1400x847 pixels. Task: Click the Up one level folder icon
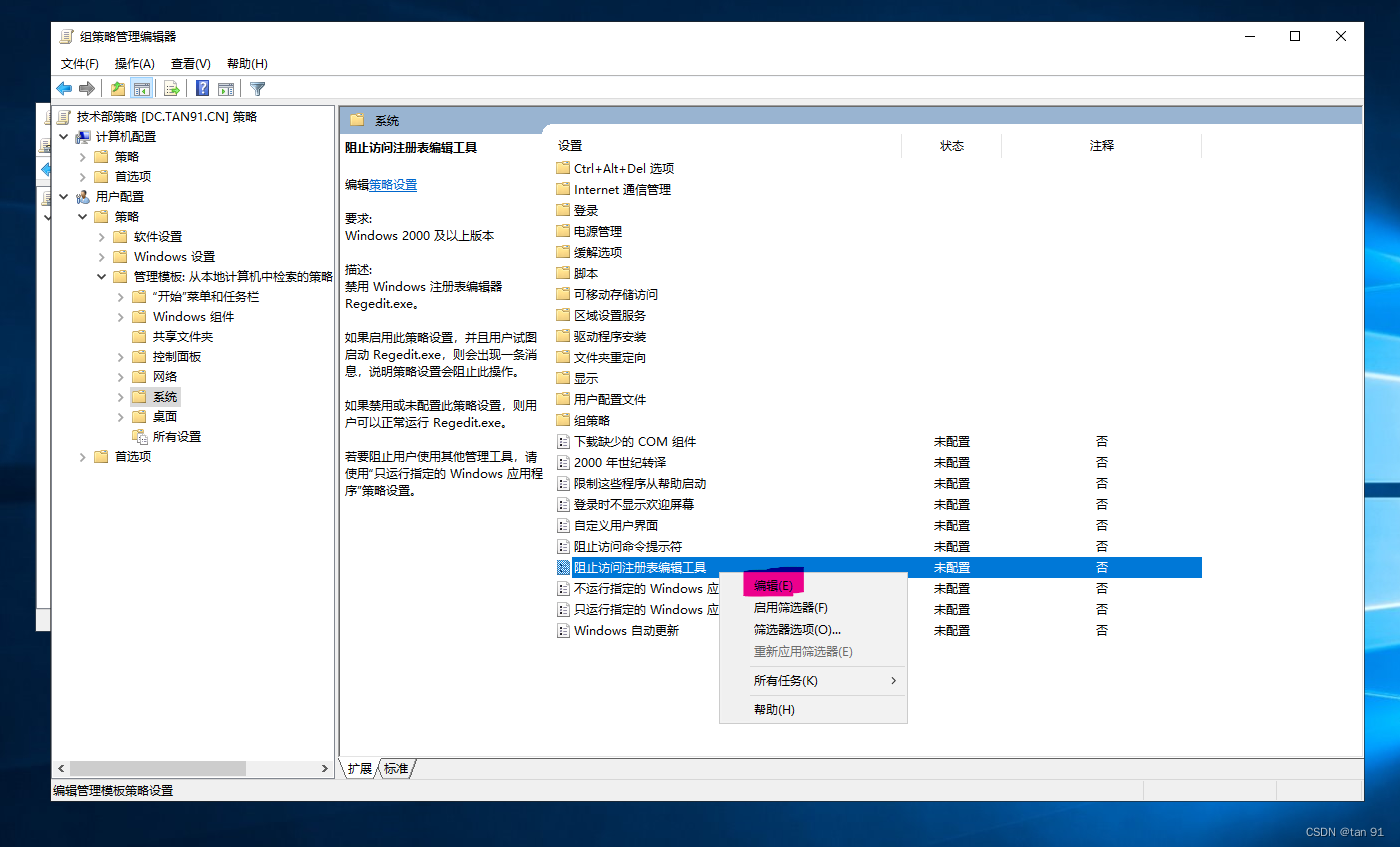[118, 88]
